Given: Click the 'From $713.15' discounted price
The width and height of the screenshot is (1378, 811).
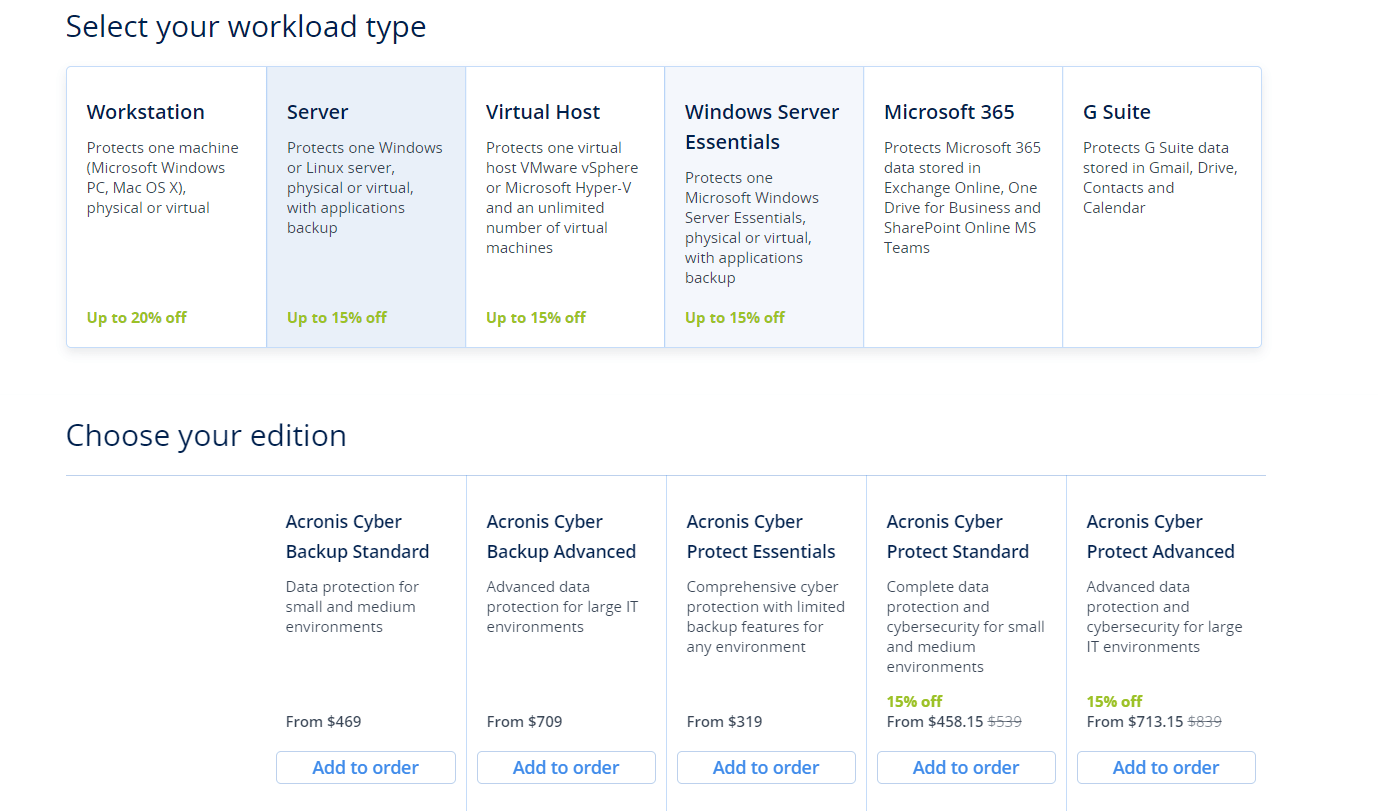Looking at the screenshot, I should tap(1135, 722).
